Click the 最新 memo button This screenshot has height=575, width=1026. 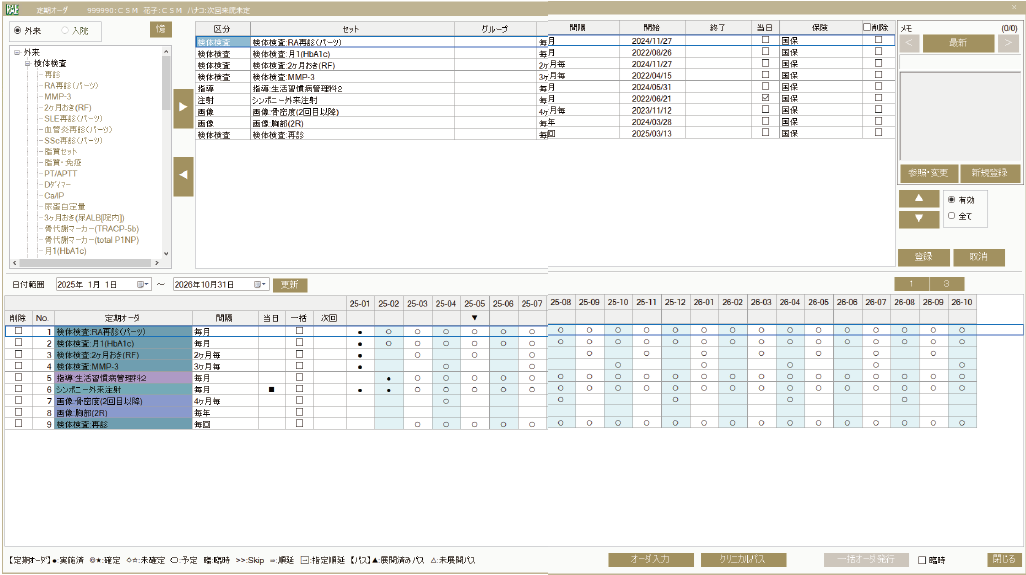(x=958, y=43)
